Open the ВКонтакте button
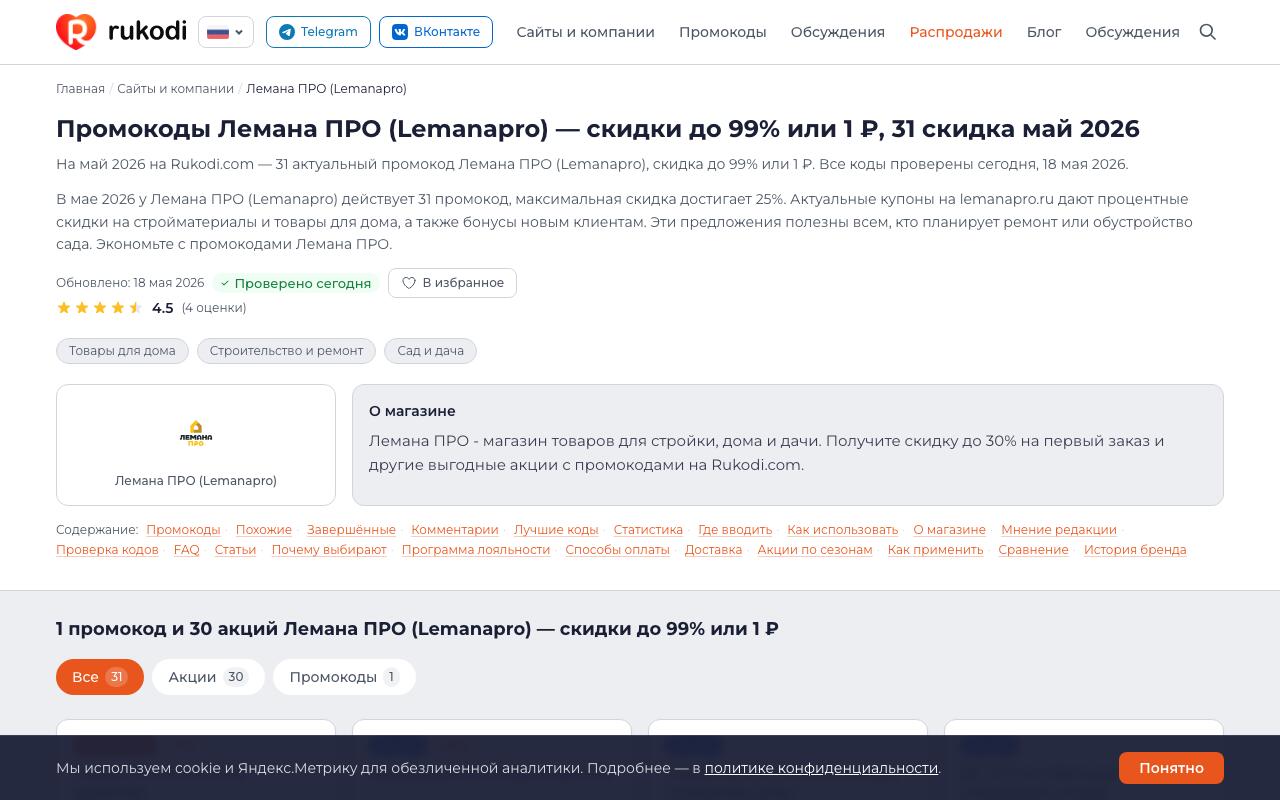Viewport: 1280px width, 800px height. (x=436, y=32)
